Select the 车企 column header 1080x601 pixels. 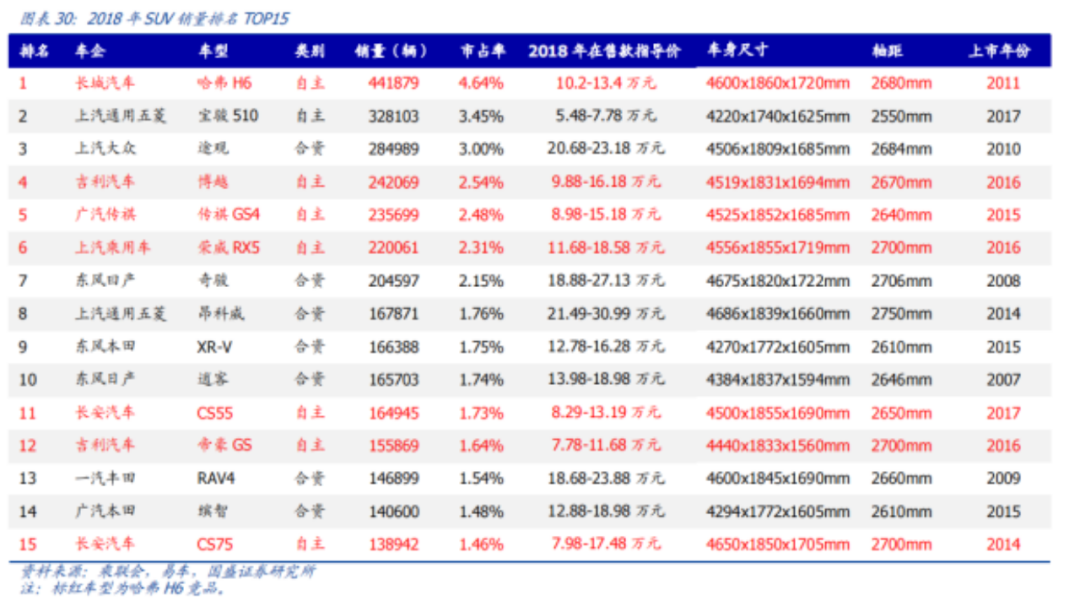90,51
